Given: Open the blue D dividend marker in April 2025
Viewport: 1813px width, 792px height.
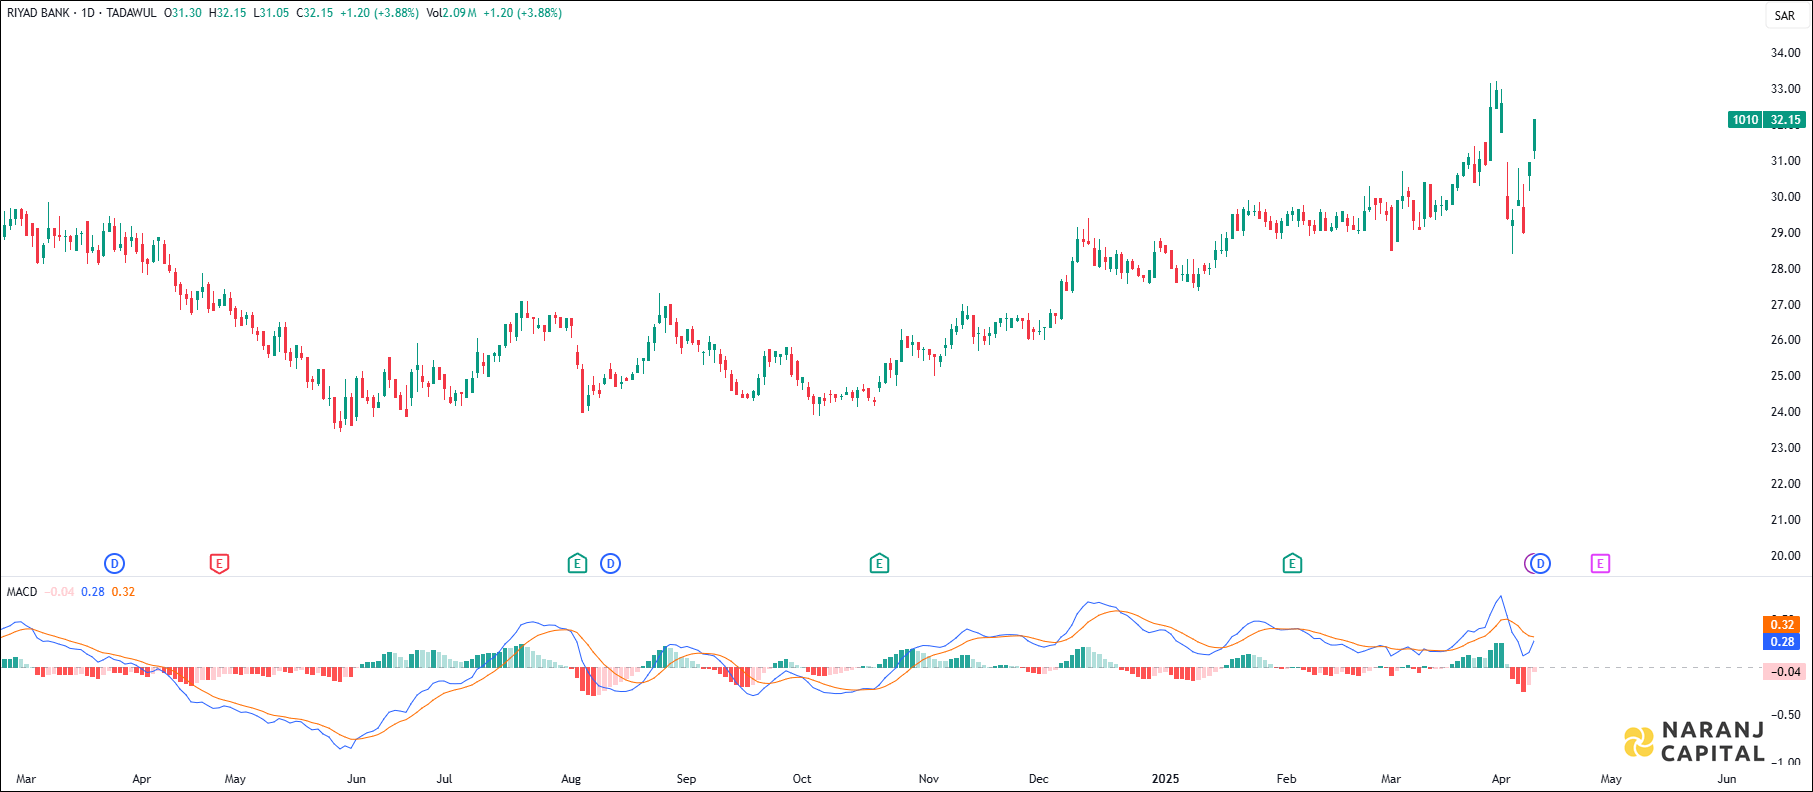Looking at the screenshot, I should [x=1541, y=564].
